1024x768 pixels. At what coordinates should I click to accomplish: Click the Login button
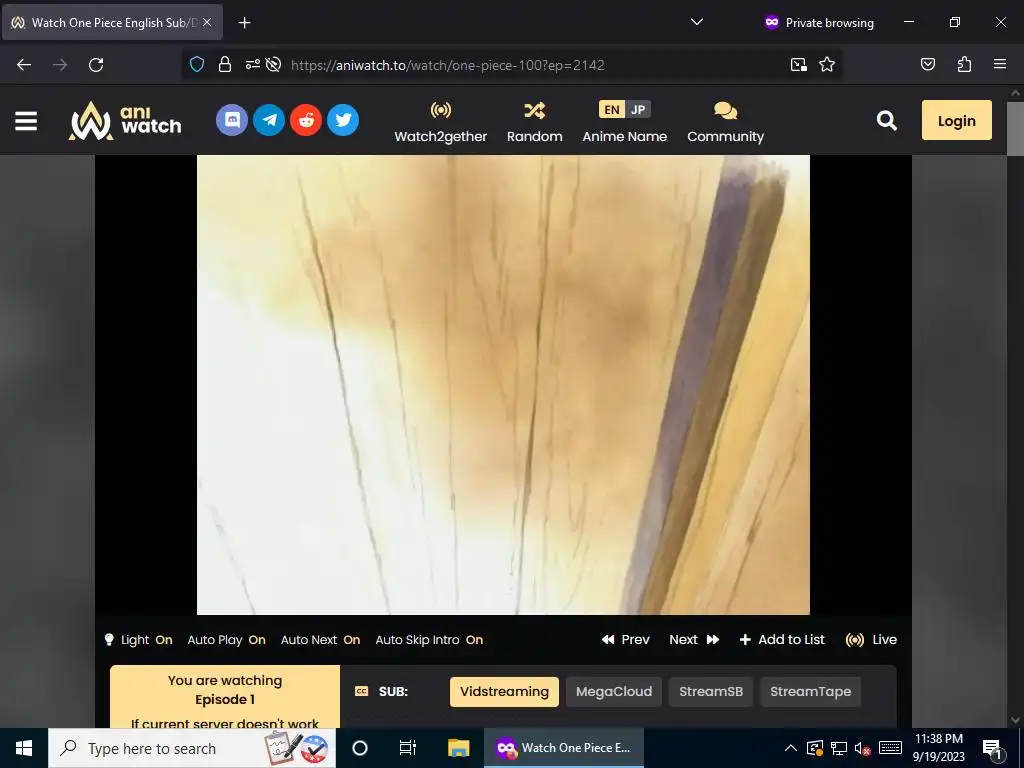click(x=956, y=121)
